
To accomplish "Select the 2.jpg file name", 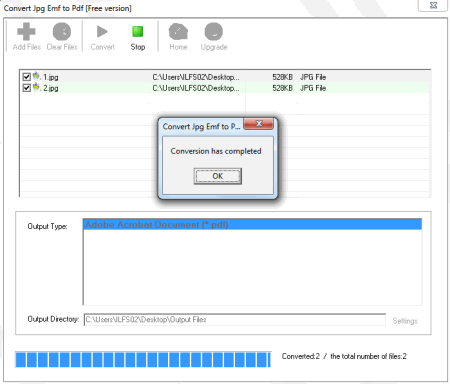I will (x=51, y=88).
